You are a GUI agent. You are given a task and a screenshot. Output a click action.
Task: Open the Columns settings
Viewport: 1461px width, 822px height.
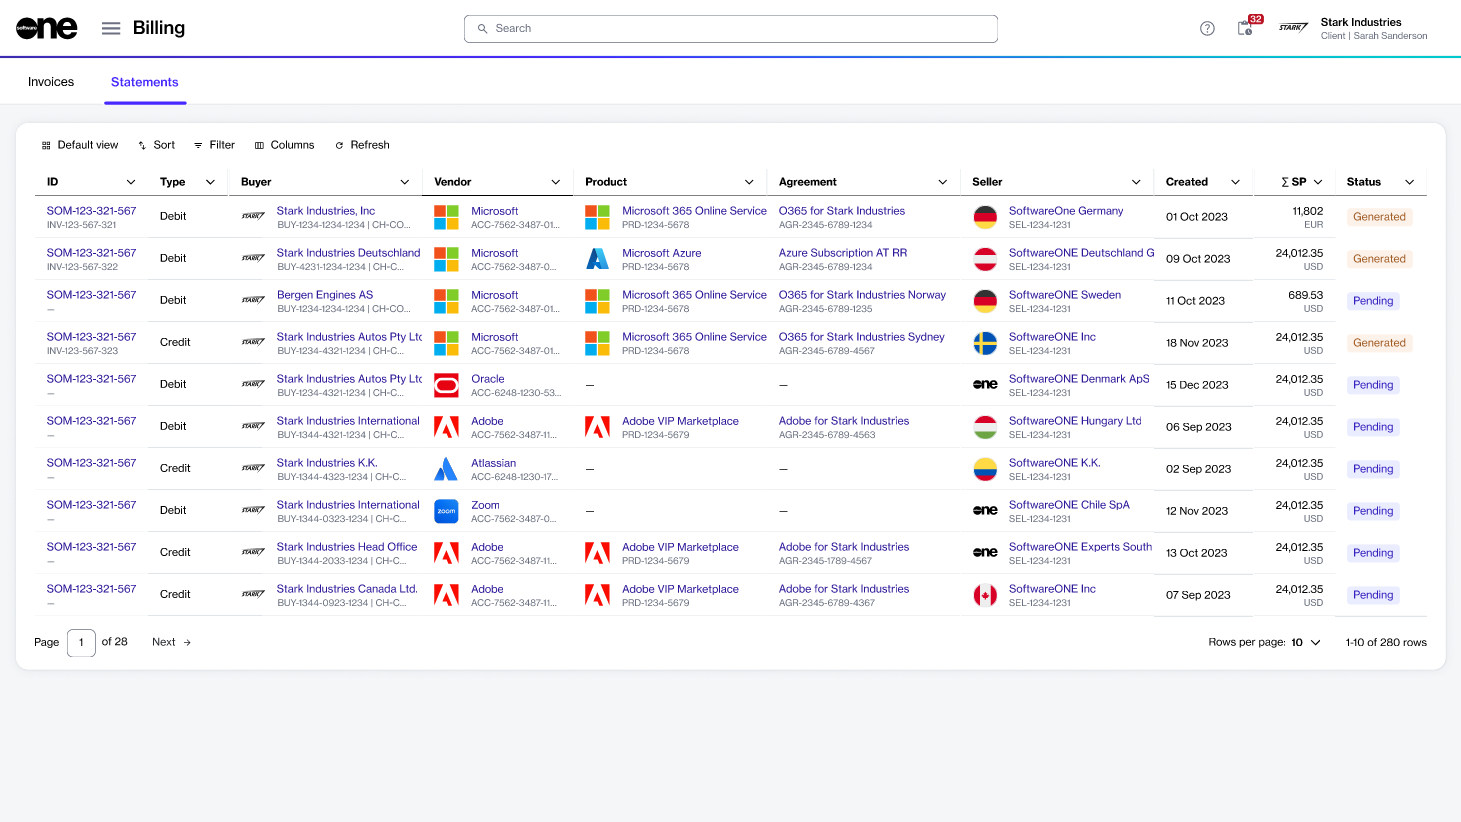tap(284, 145)
